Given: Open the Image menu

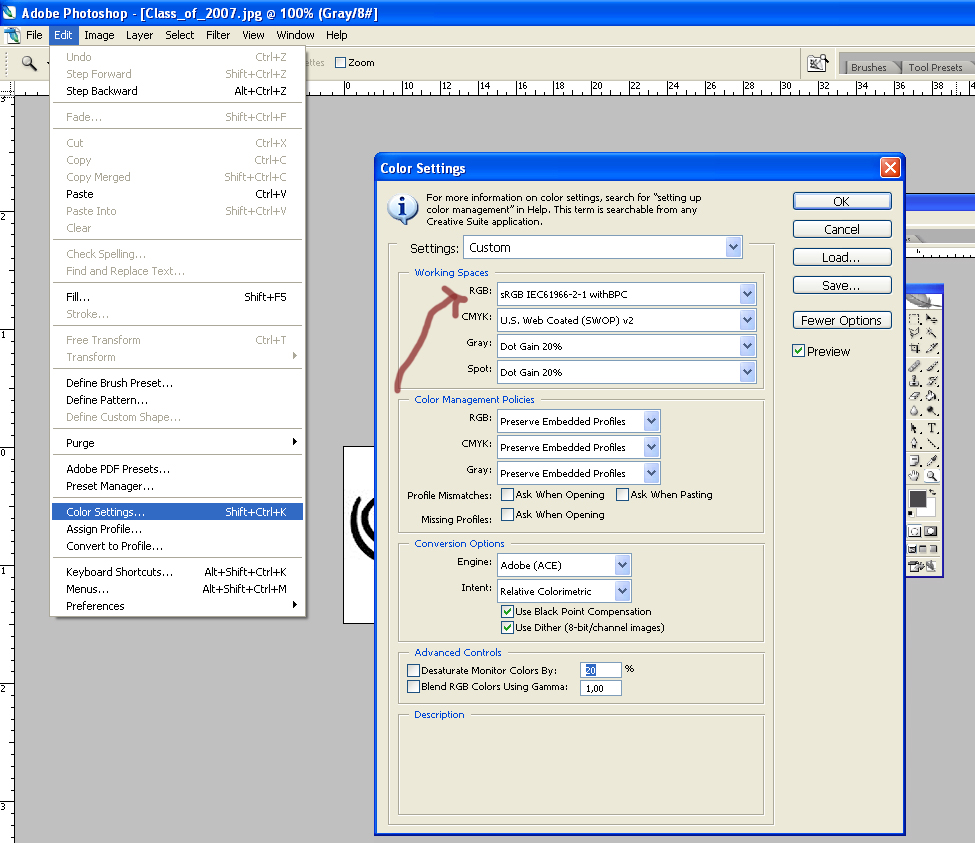Looking at the screenshot, I should pos(99,35).
